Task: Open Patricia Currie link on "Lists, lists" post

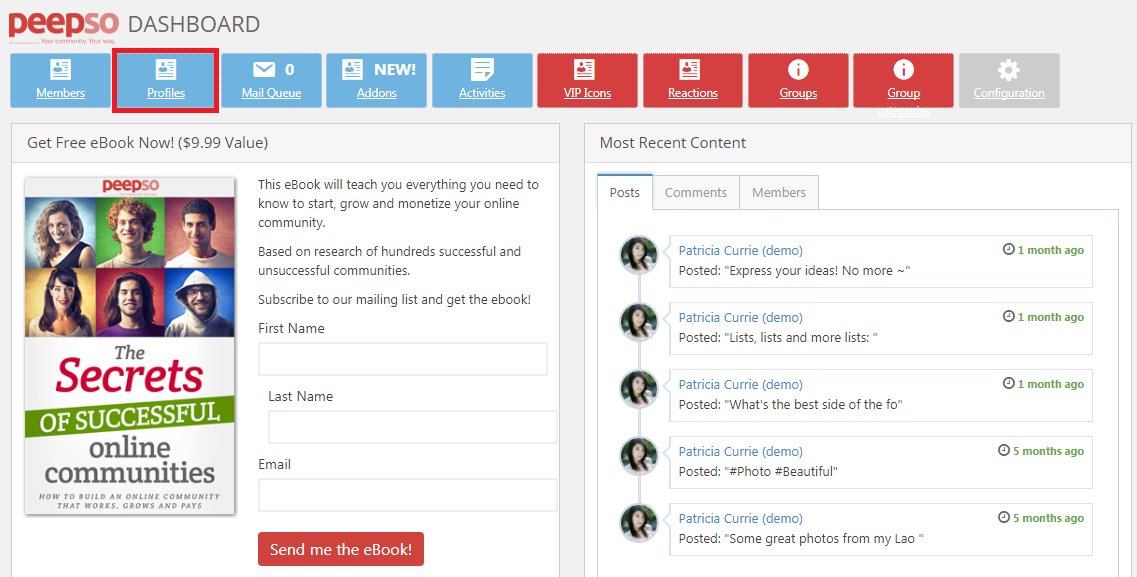Action: tap(740, 317)
